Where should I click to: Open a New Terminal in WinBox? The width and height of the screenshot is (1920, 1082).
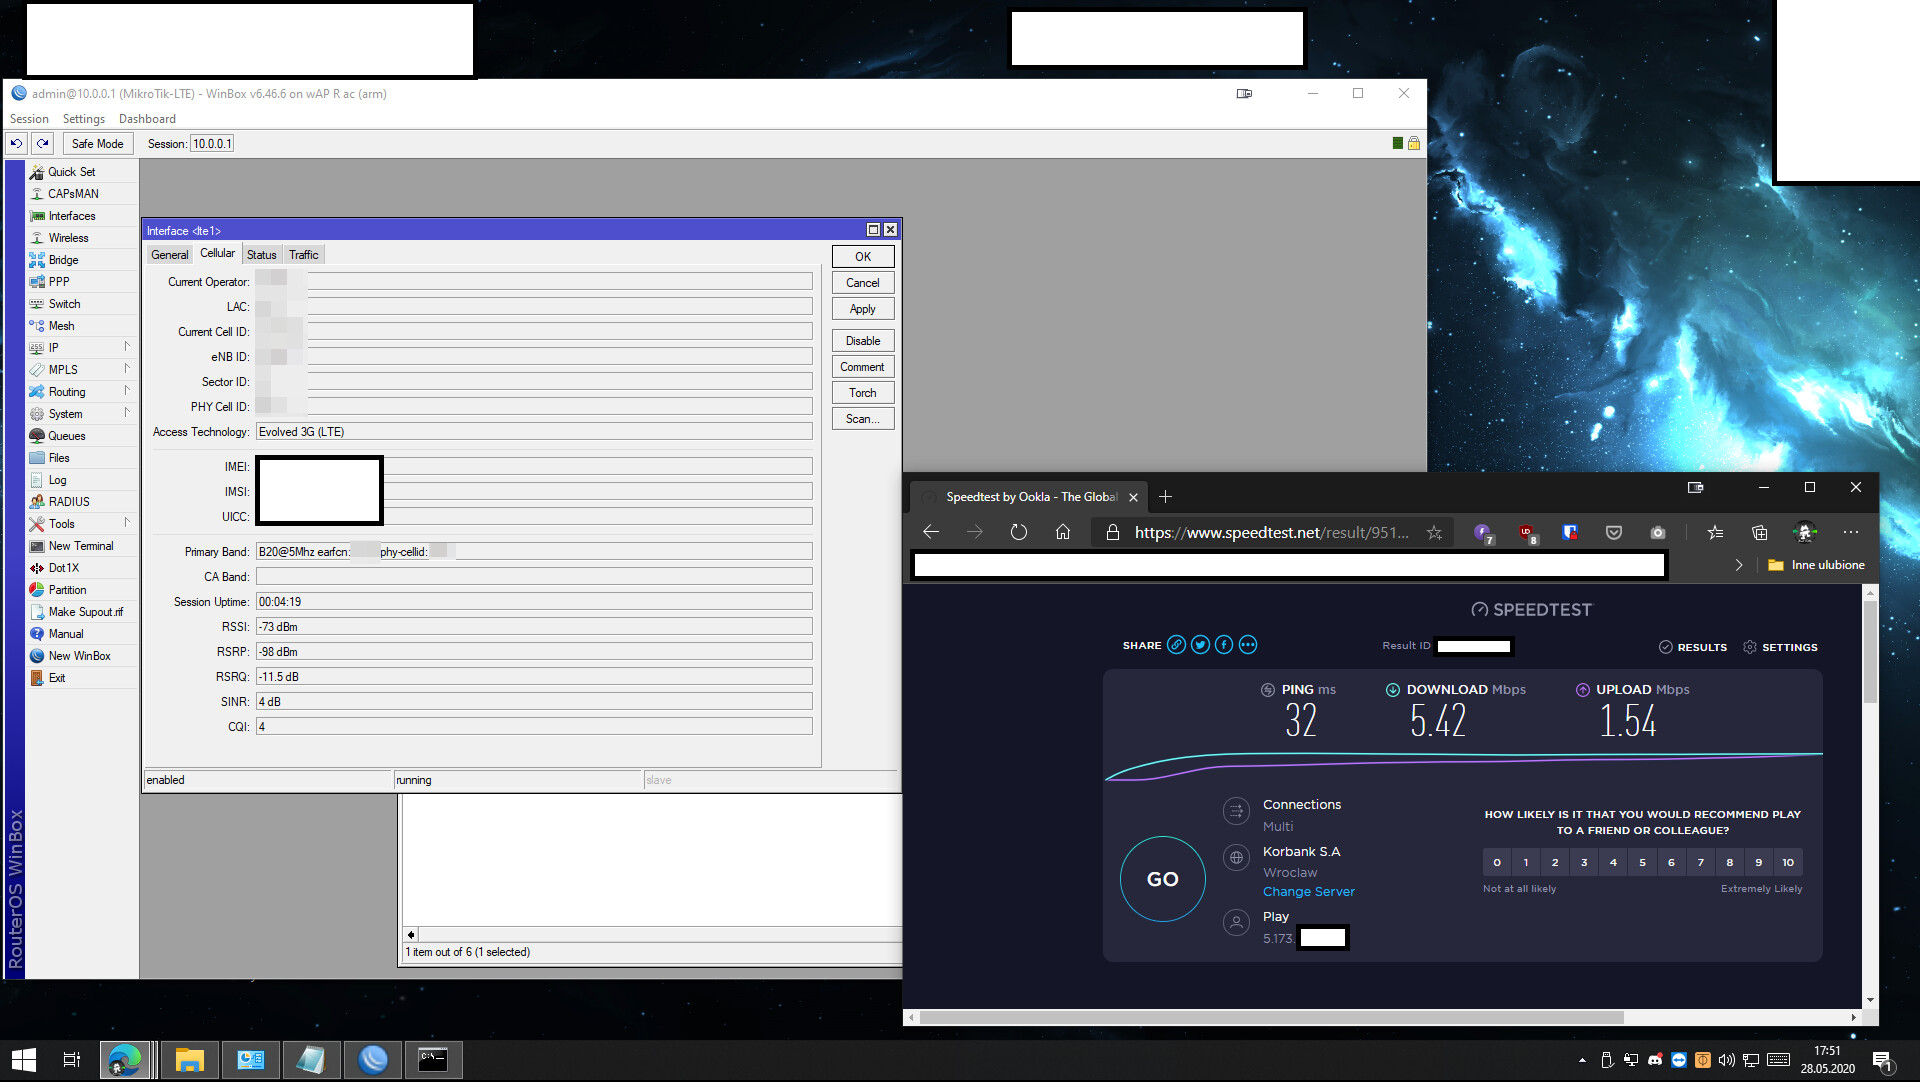pyautogui.click(x=79, y=545)
